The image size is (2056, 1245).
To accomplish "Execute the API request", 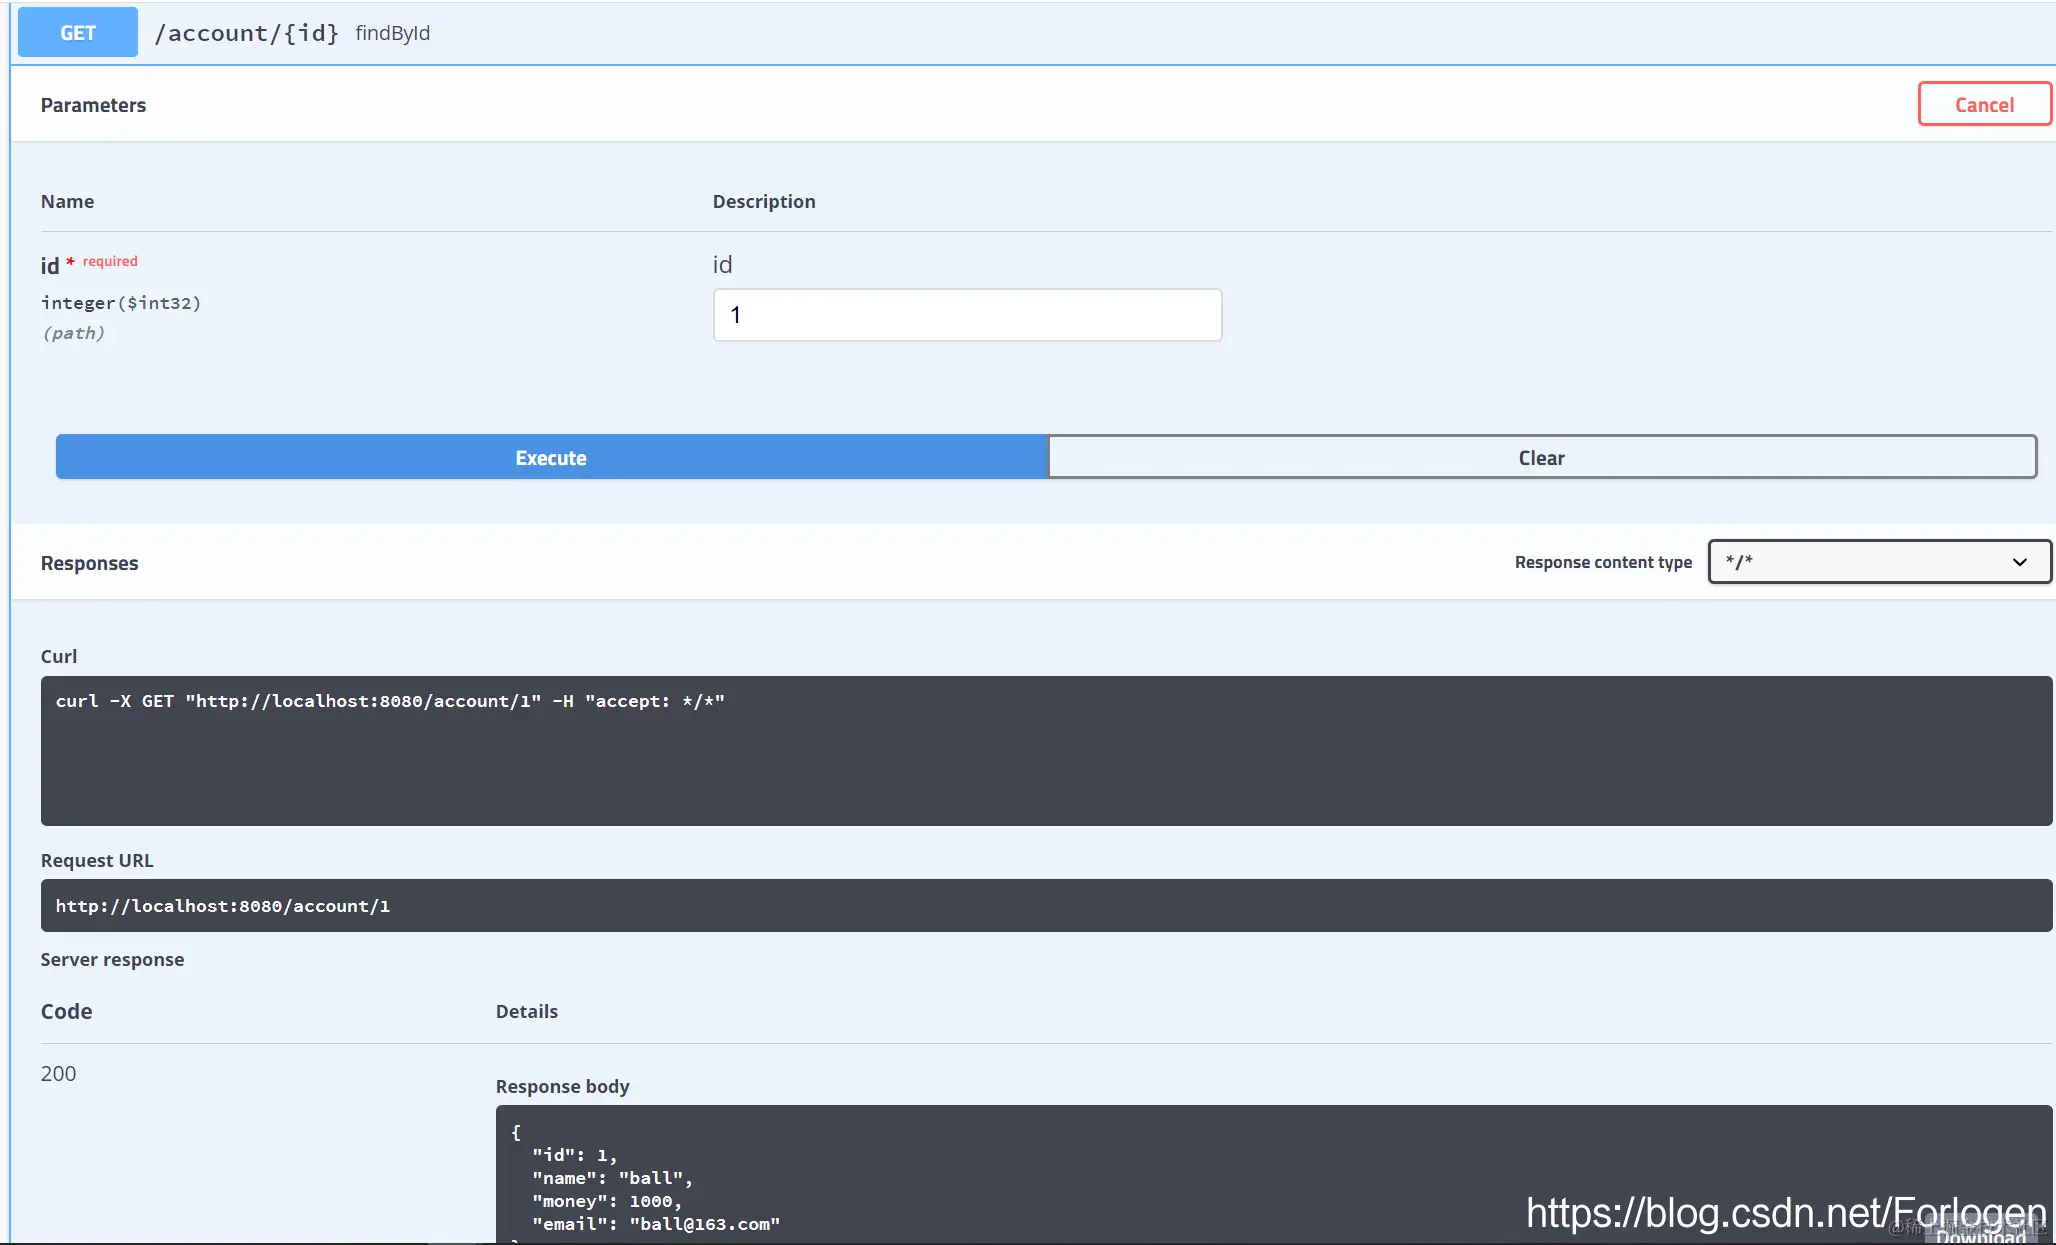I will tap(551, 457).
